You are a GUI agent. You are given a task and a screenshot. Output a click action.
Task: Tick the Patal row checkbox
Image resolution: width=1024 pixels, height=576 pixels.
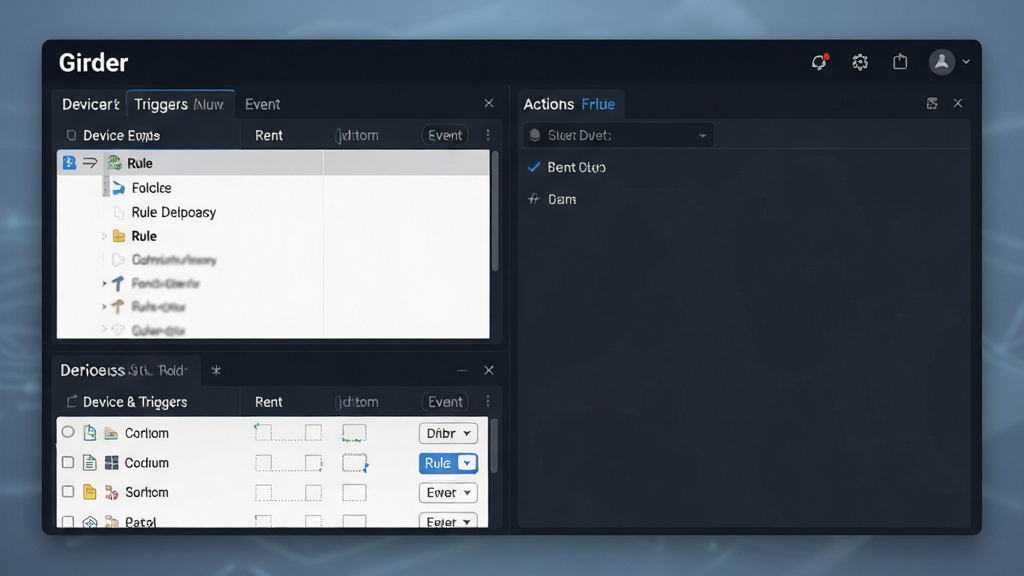[x=68, y=521]
